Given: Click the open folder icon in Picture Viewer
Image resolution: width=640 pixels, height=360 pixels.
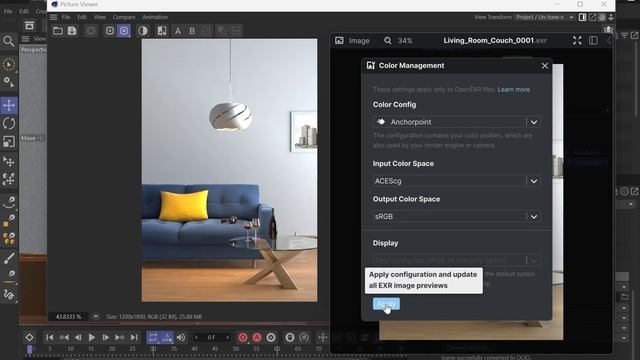Looking at the screenshot, I should click(58, 31).
